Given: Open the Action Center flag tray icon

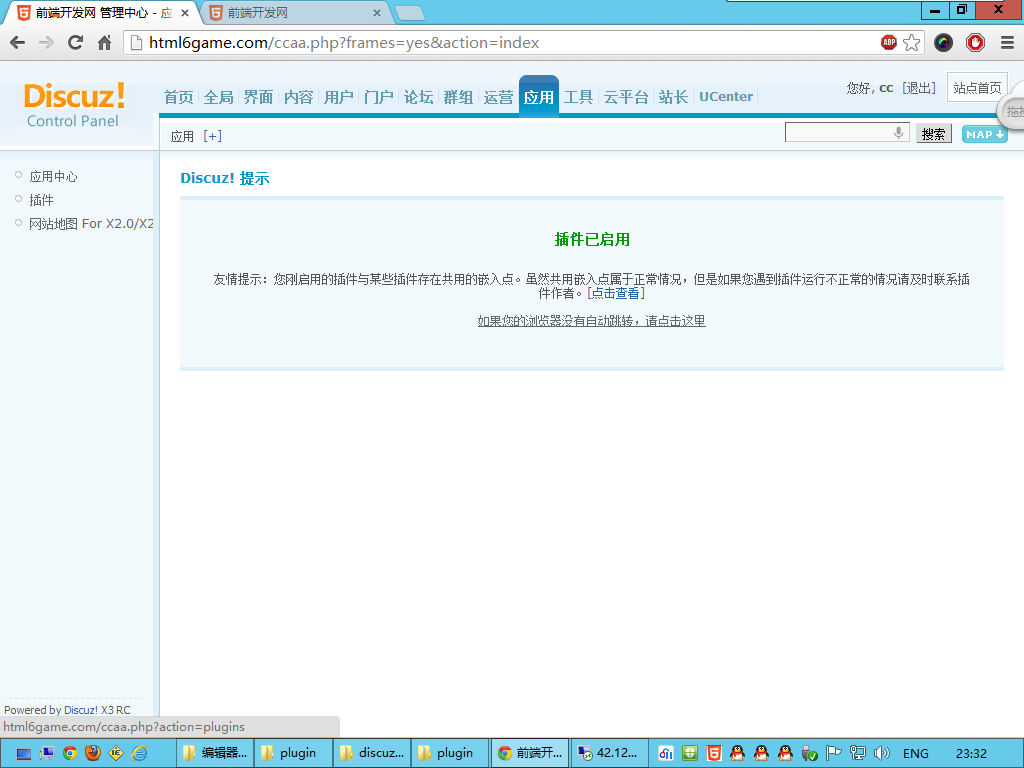Looking at the screenshot, I should (834, 754).
